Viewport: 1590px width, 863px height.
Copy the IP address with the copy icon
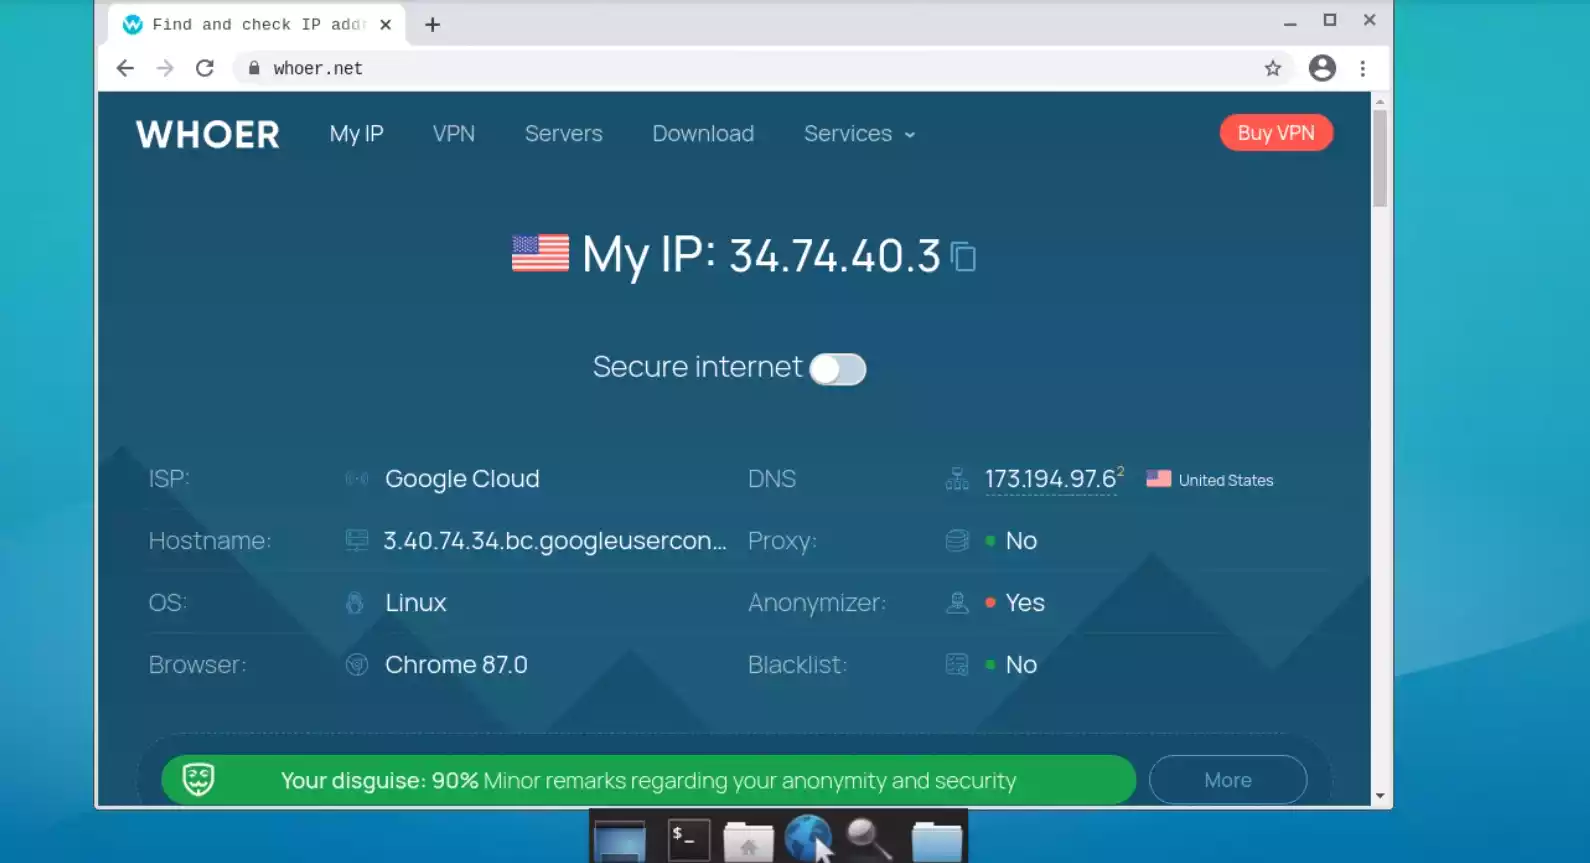tap(963, 257)
